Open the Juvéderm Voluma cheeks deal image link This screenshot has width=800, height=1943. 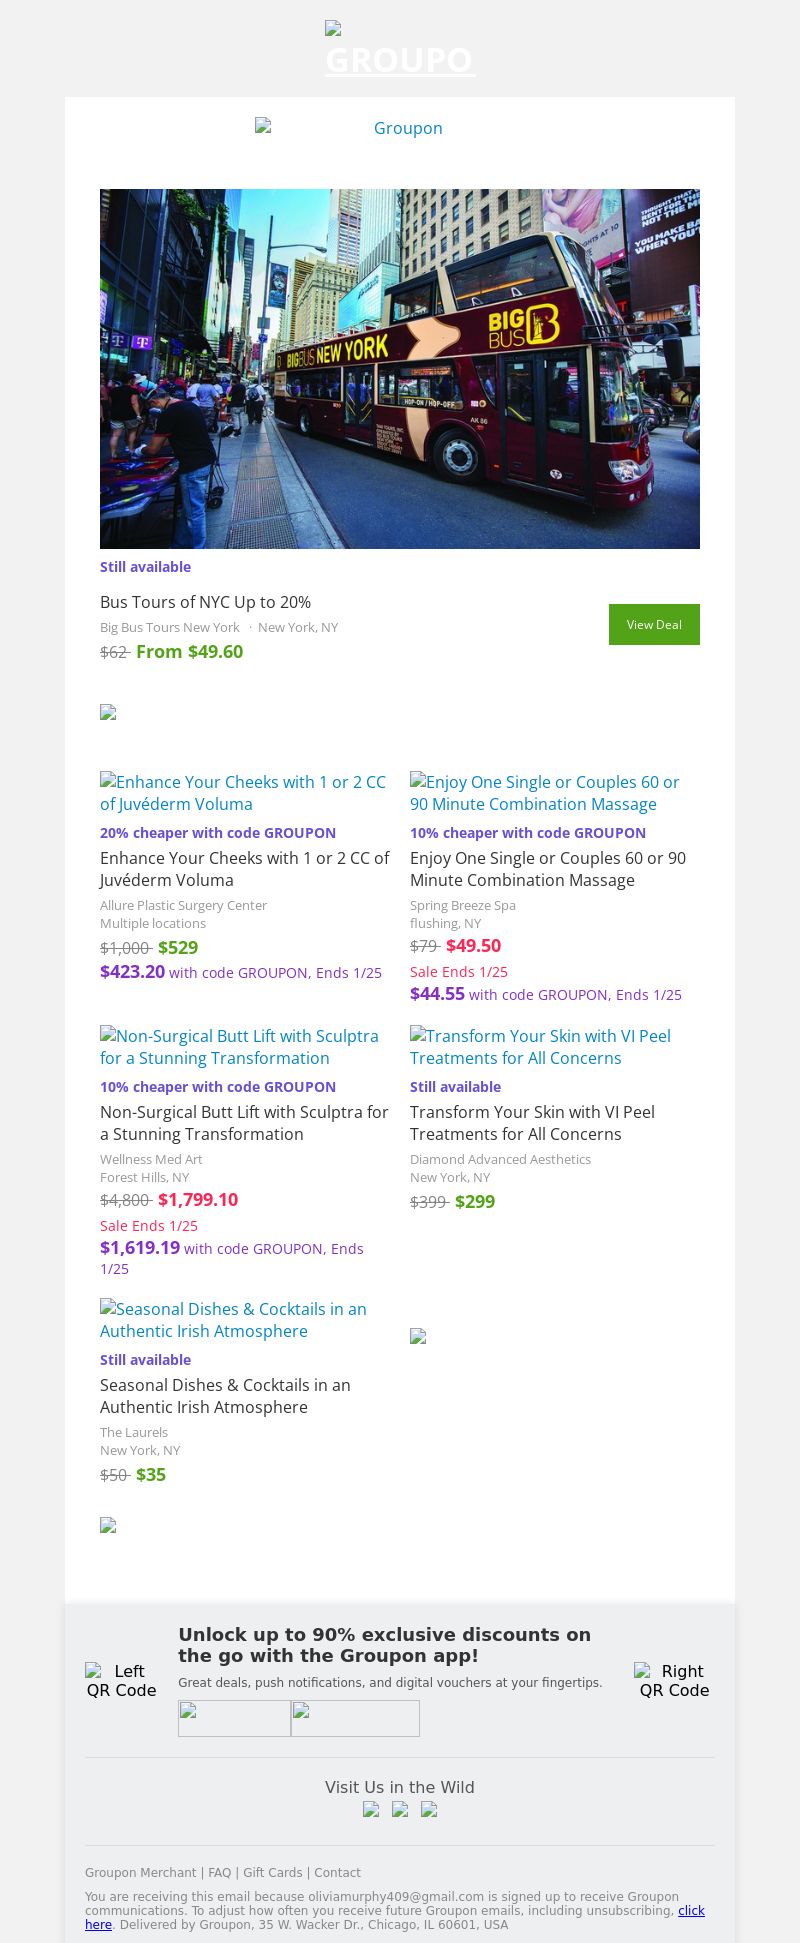pos(243,793)
